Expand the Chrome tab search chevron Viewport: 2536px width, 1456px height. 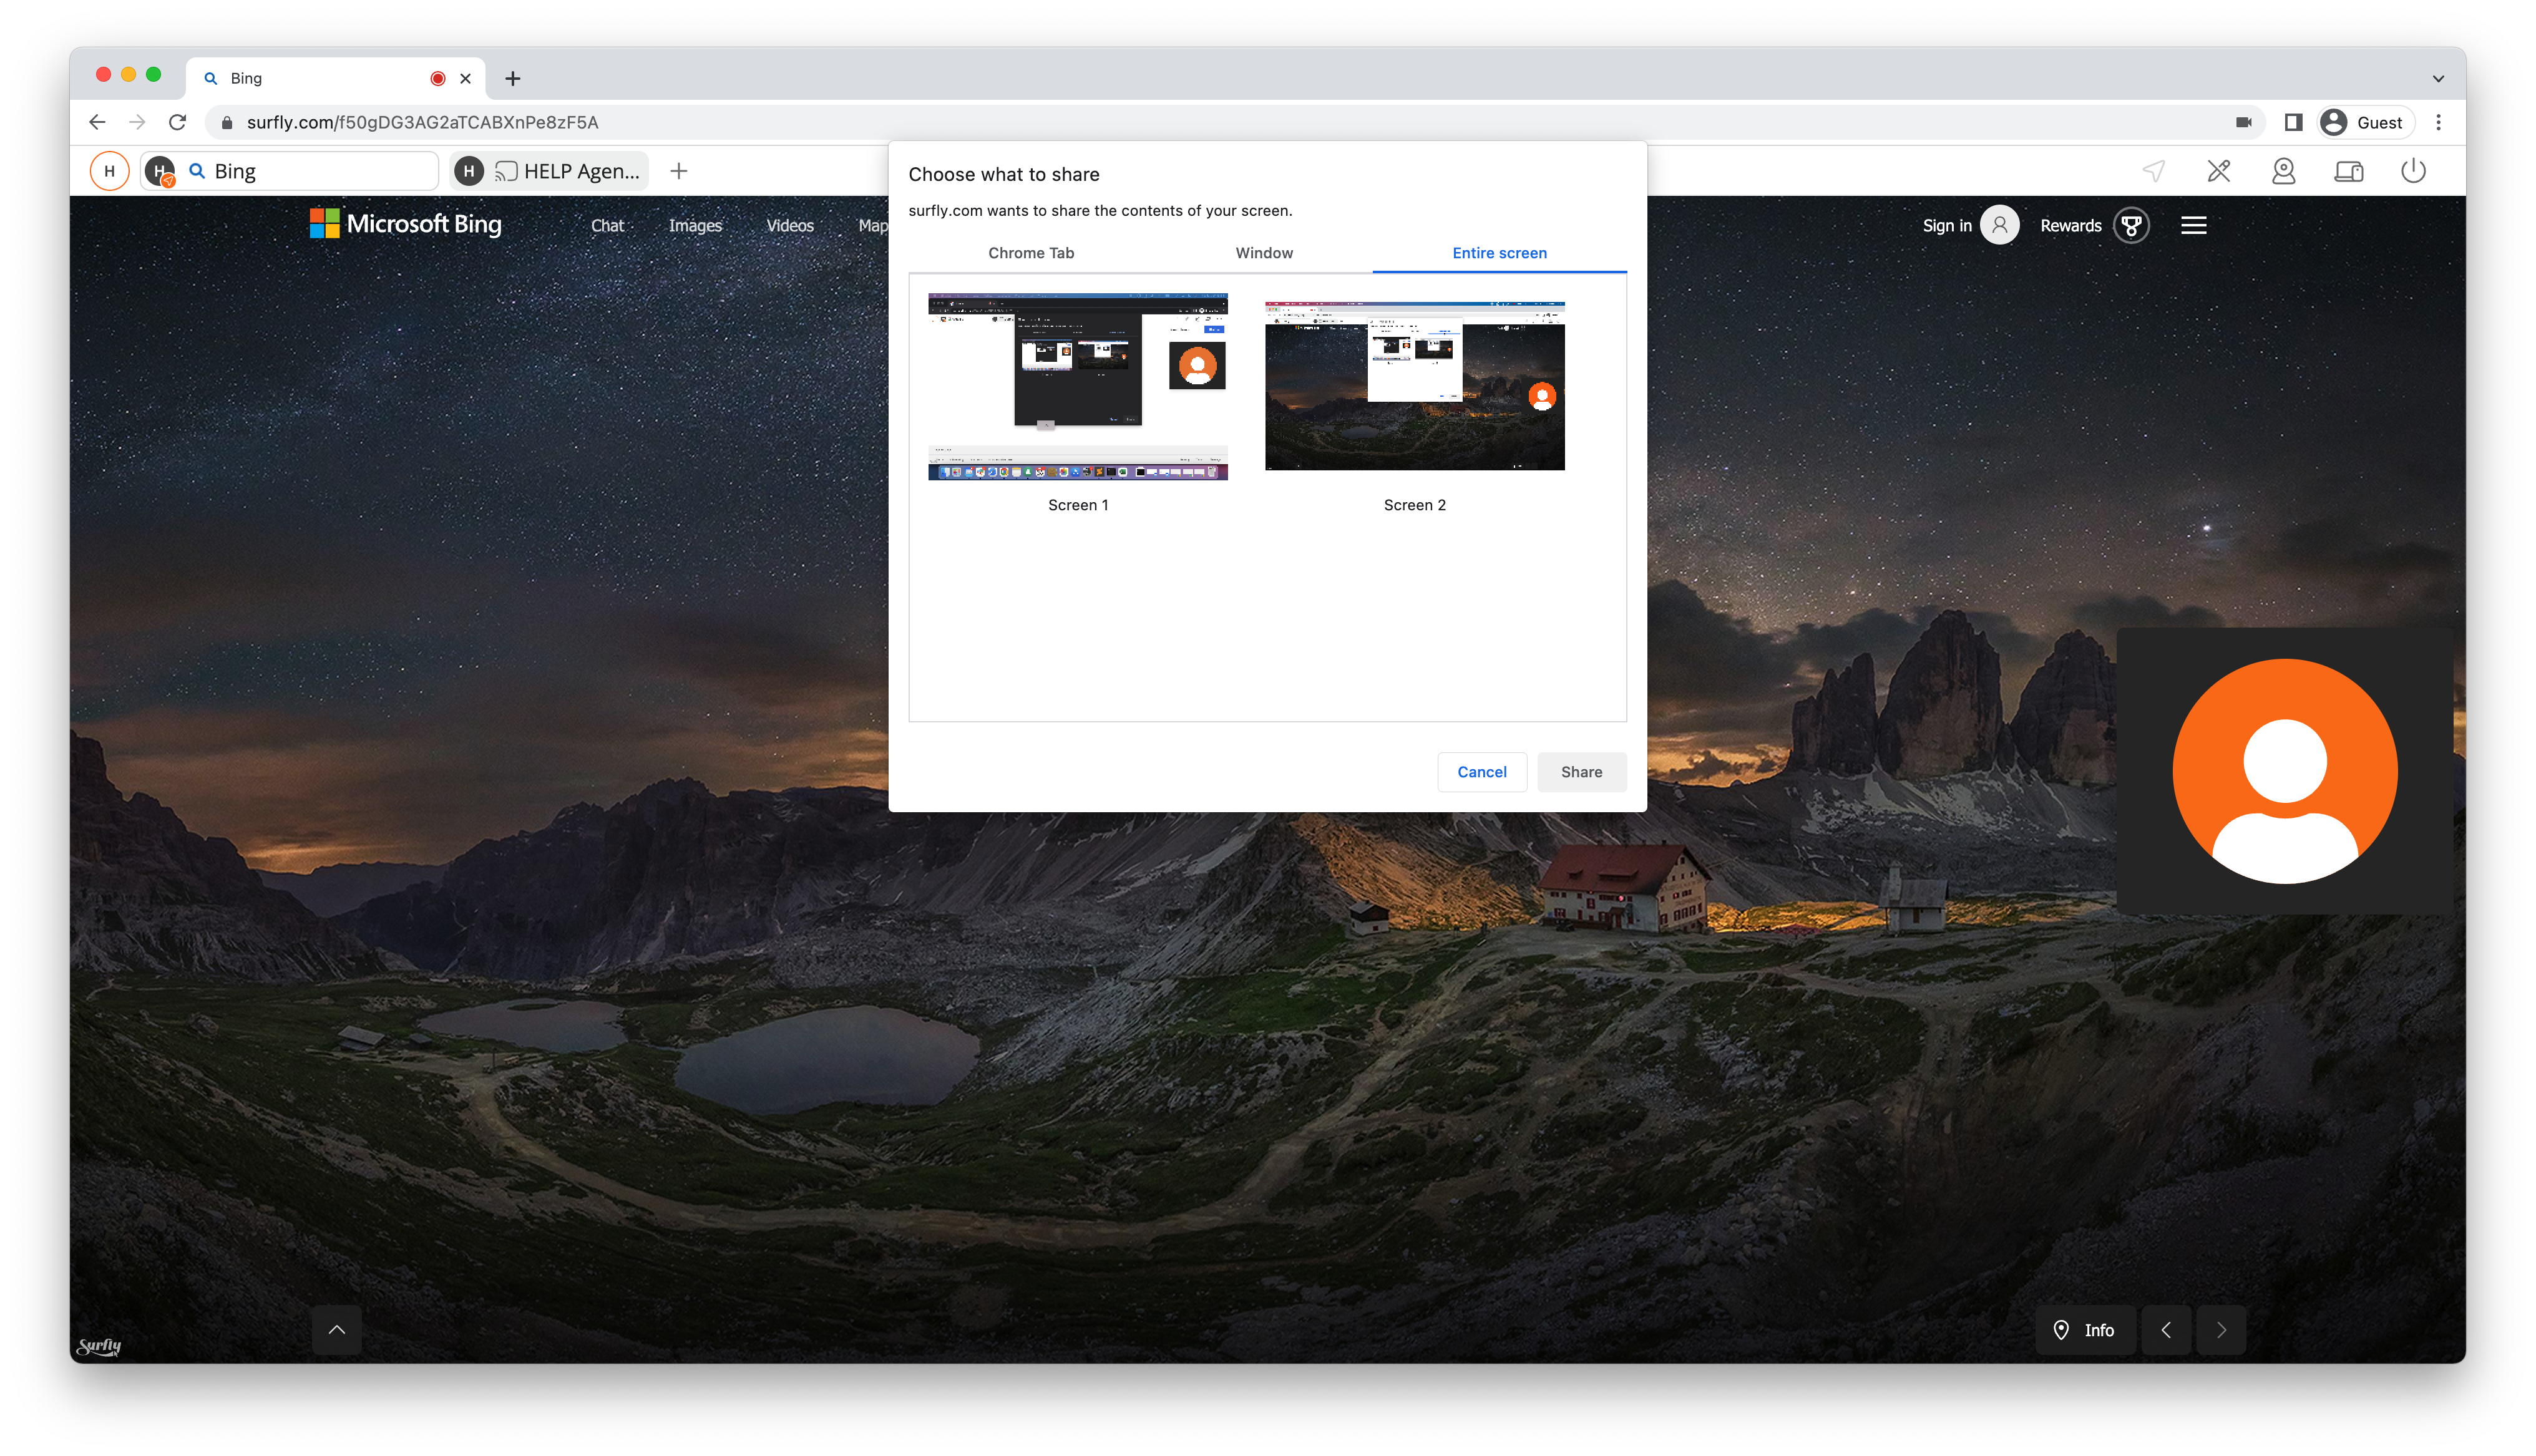pyautogui.click(x=2438, y=78)
